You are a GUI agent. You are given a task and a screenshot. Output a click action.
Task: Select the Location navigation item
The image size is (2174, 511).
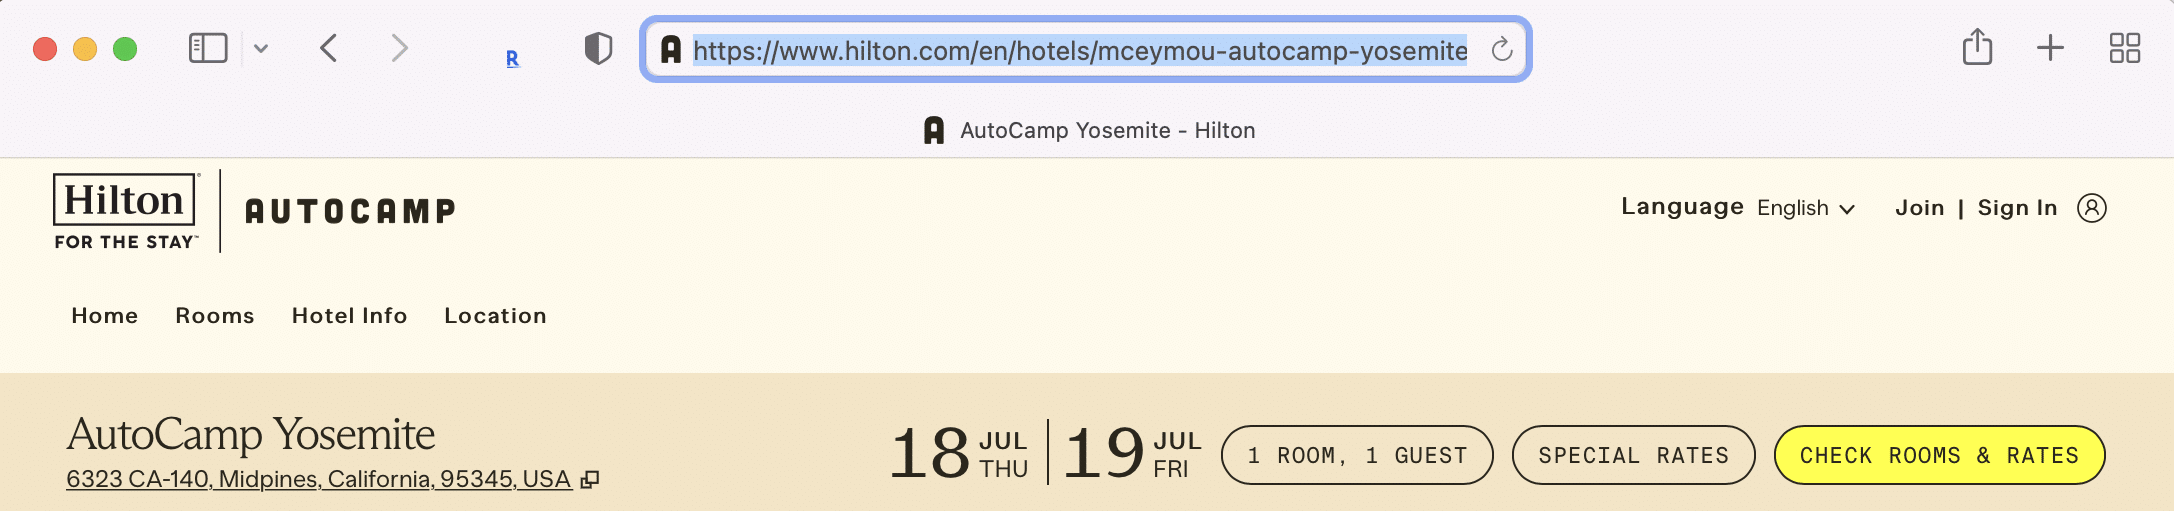click(x=495, y=316)
